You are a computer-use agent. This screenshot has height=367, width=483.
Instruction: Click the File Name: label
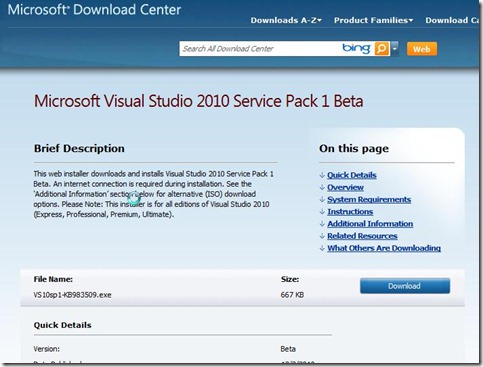pos(53,279)
